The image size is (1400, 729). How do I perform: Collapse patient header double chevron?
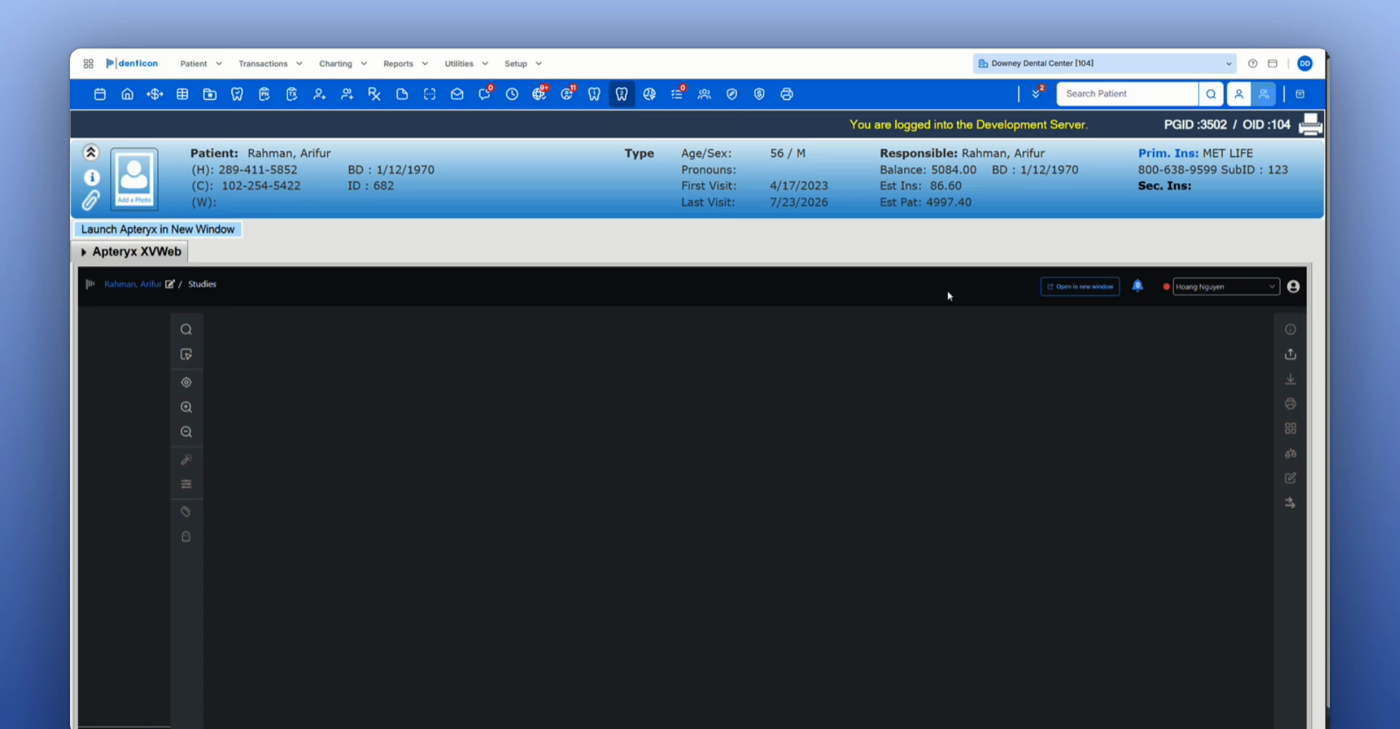[x=91, y=153]
